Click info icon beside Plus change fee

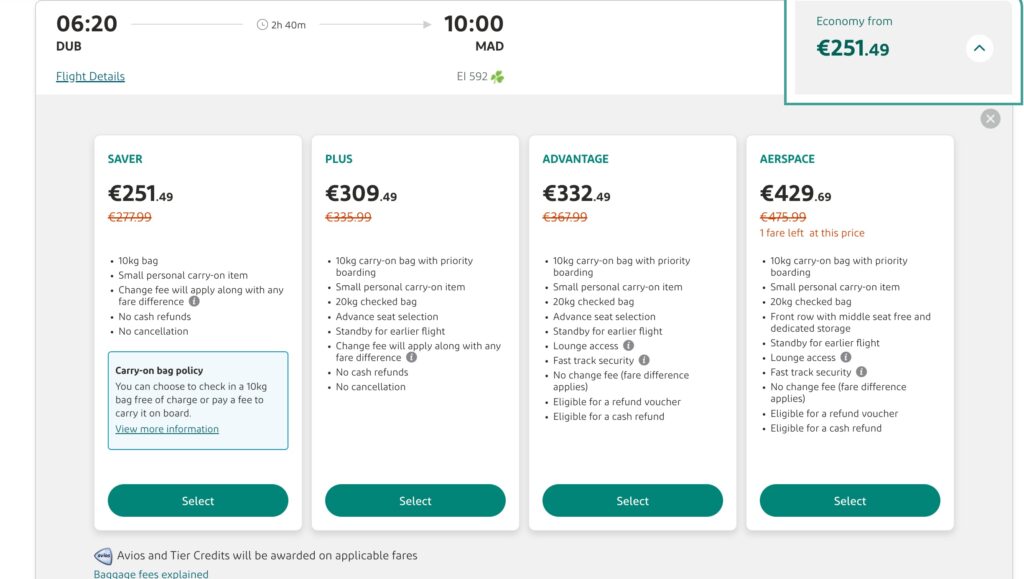click(x=411, y=357)
